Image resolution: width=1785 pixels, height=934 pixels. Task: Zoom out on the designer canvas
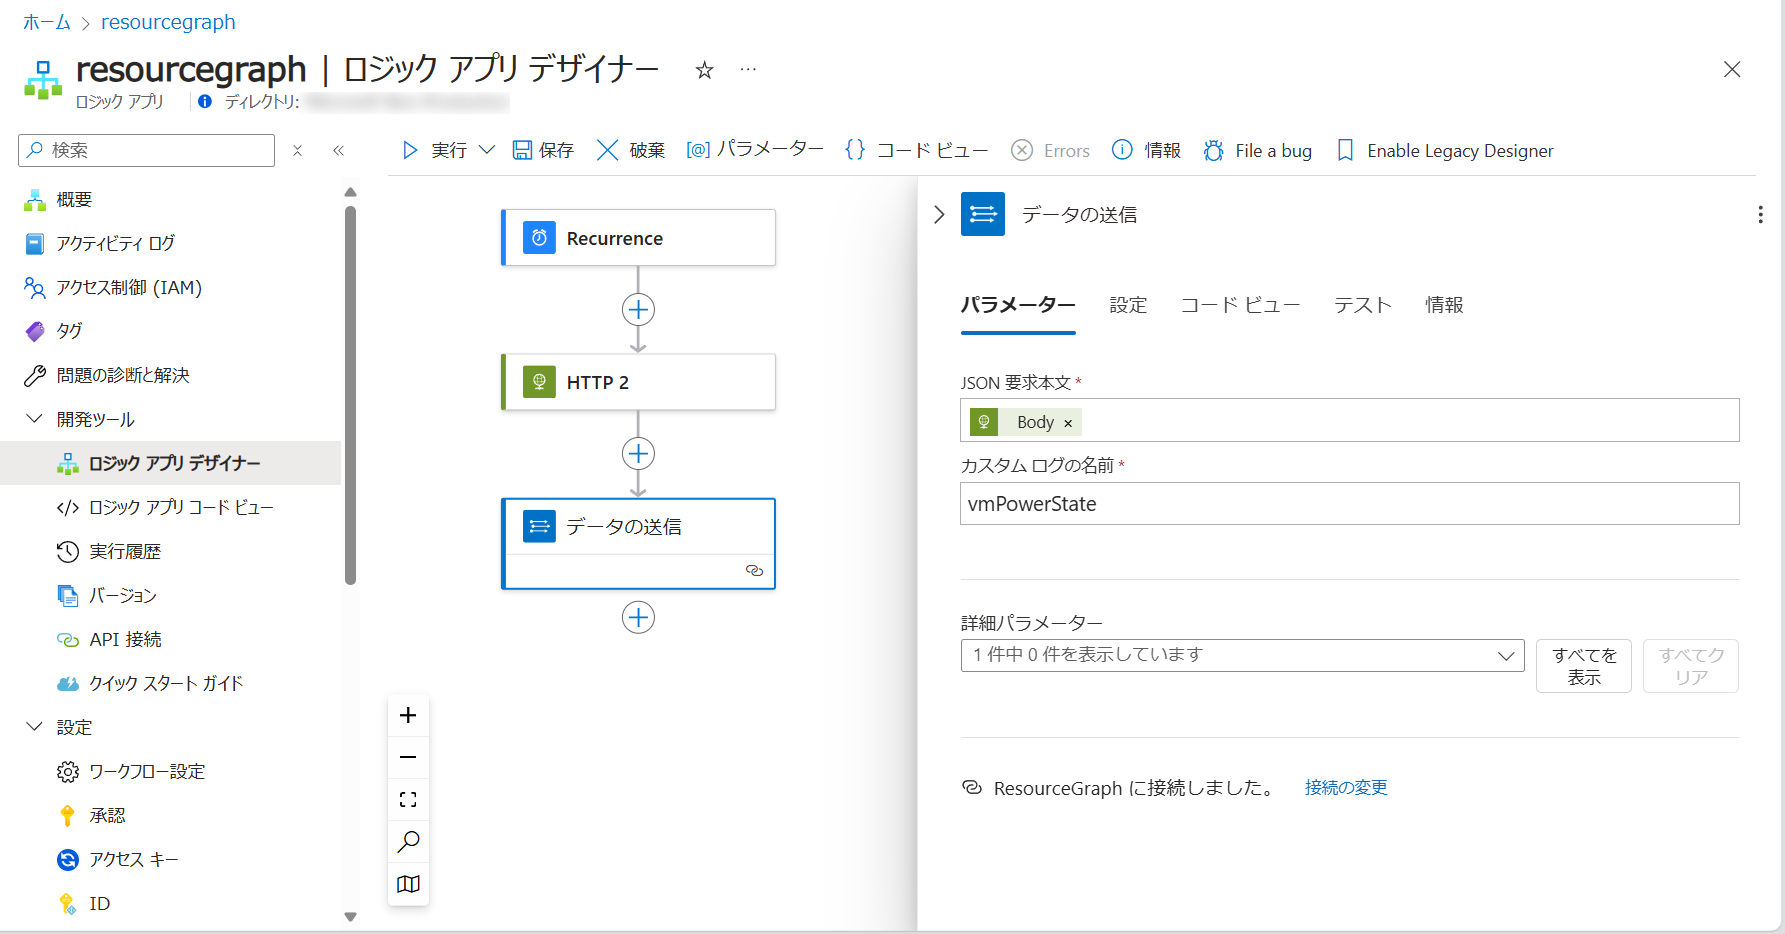[x=408, y=758]
